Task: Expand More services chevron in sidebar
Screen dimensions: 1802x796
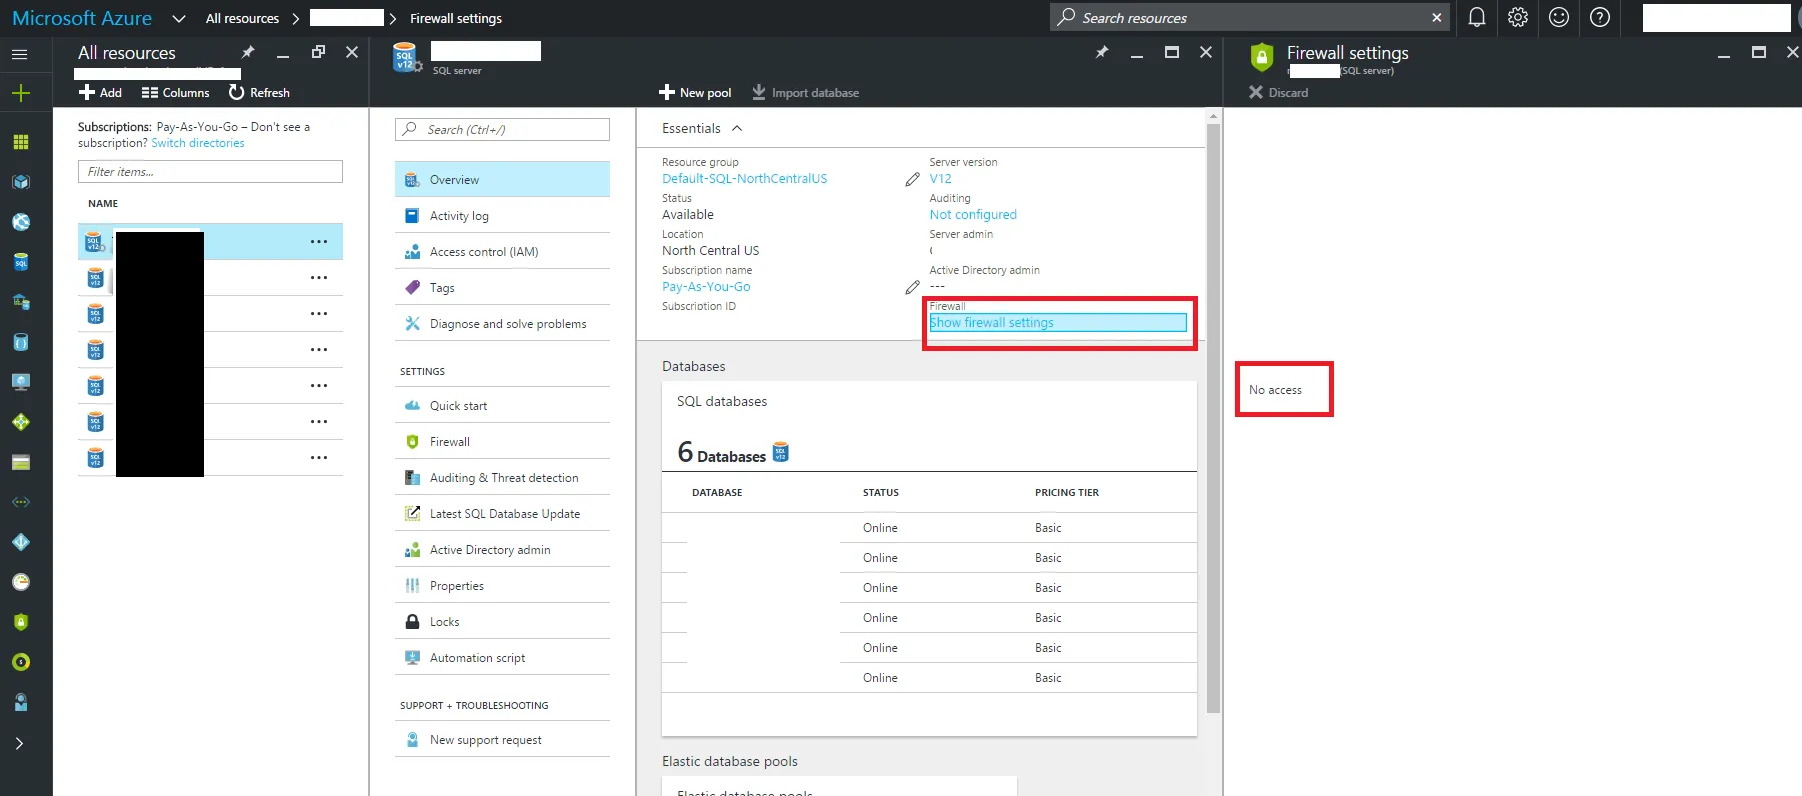Action: [x=20, y=743]
